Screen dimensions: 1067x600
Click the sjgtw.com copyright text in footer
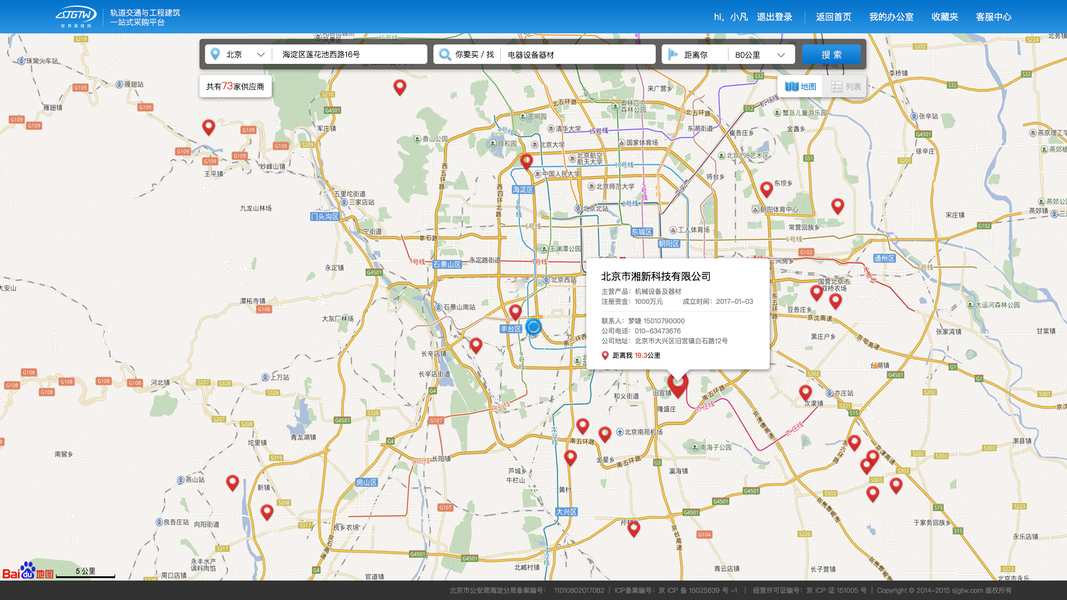(944, 590)
